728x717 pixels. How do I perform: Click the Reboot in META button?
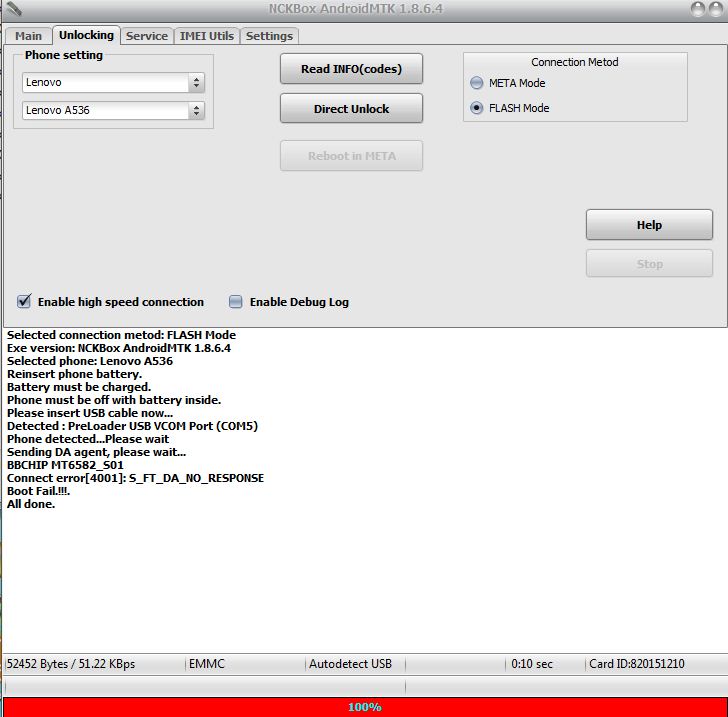[351, 156]
